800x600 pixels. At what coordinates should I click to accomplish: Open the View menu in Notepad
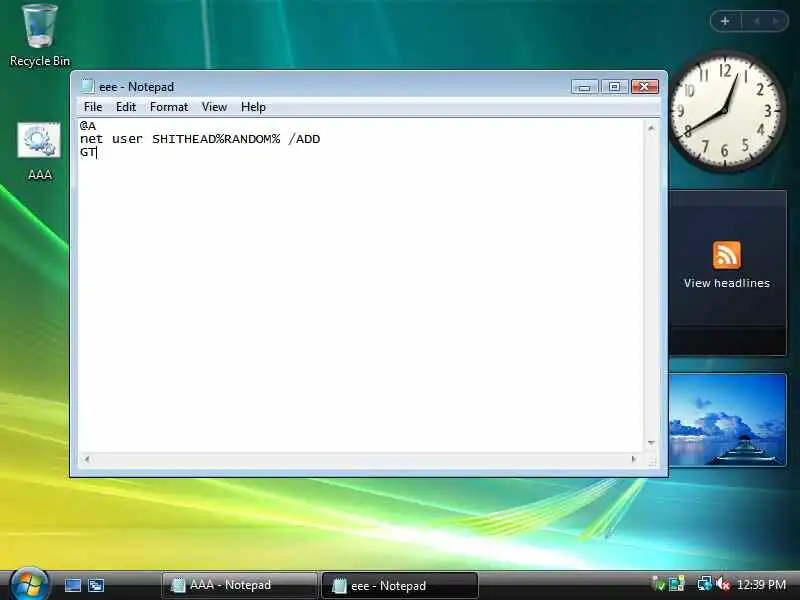point(214,107)
